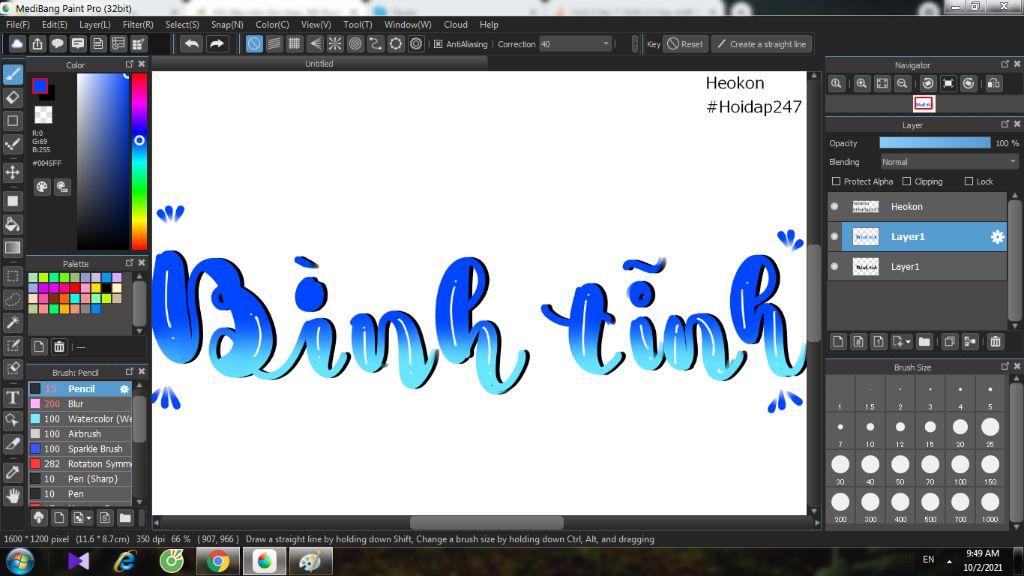Viewport: 1024px width, 576px height.
Task: Click the Navigator preview thumbnail
Action: point(923,104)
